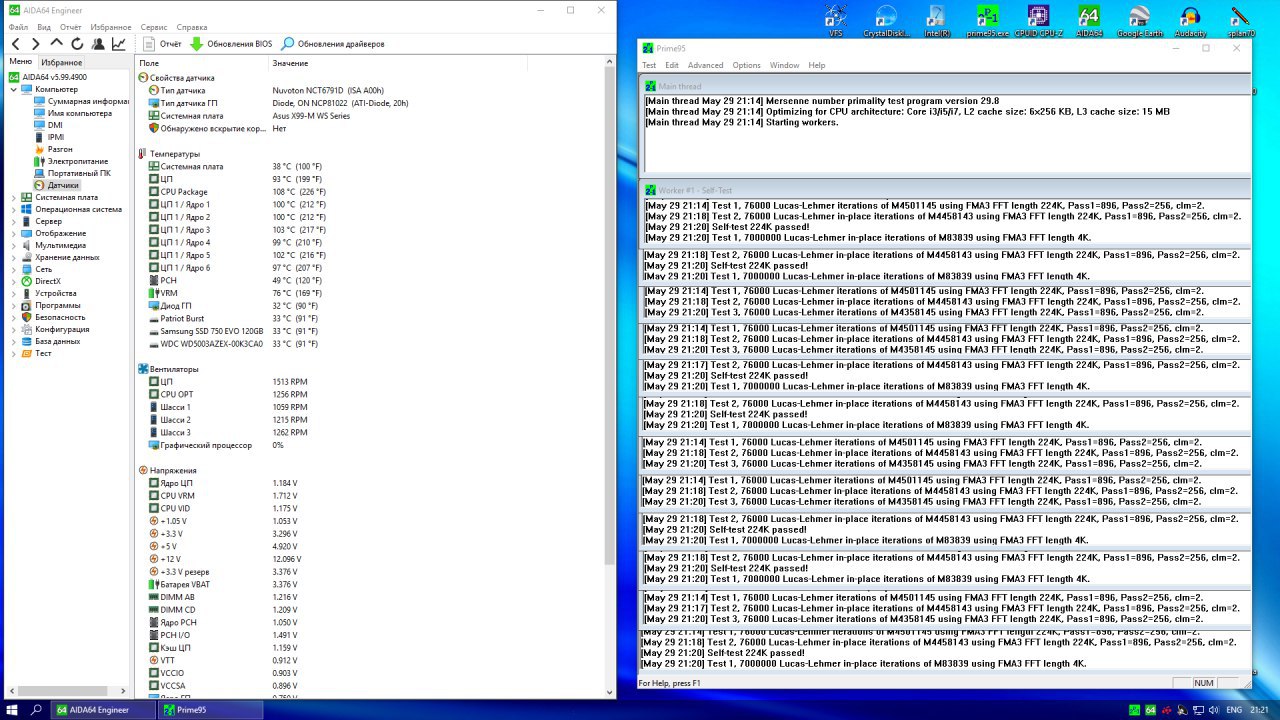1280x720 pixels.
Task: Open Intel(R) desktop shortcut
Action: [937, 20]
